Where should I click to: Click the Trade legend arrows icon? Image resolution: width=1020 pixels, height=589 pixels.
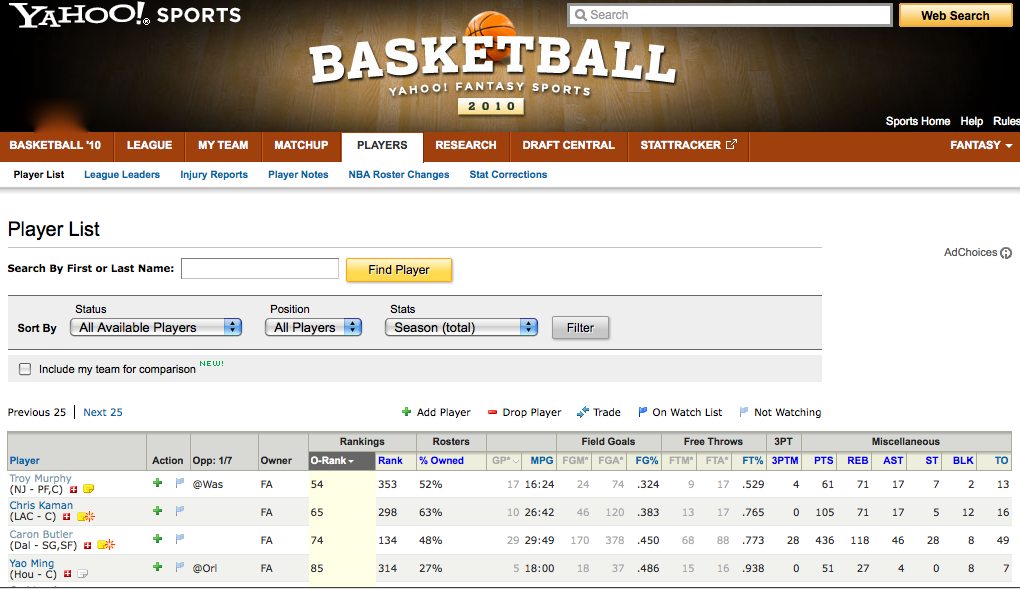click(583, 411)
